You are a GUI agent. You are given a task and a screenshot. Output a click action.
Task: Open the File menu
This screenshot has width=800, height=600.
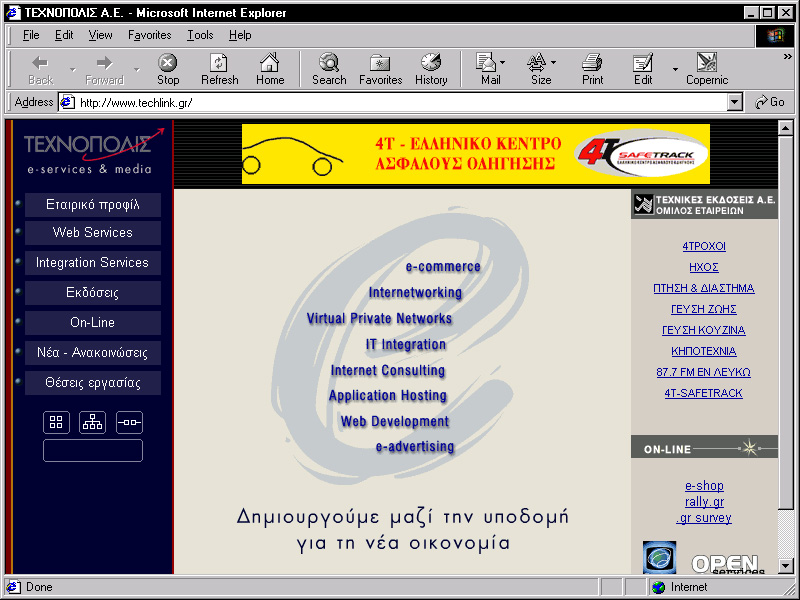pyautogui.click(x=31, y=35)
